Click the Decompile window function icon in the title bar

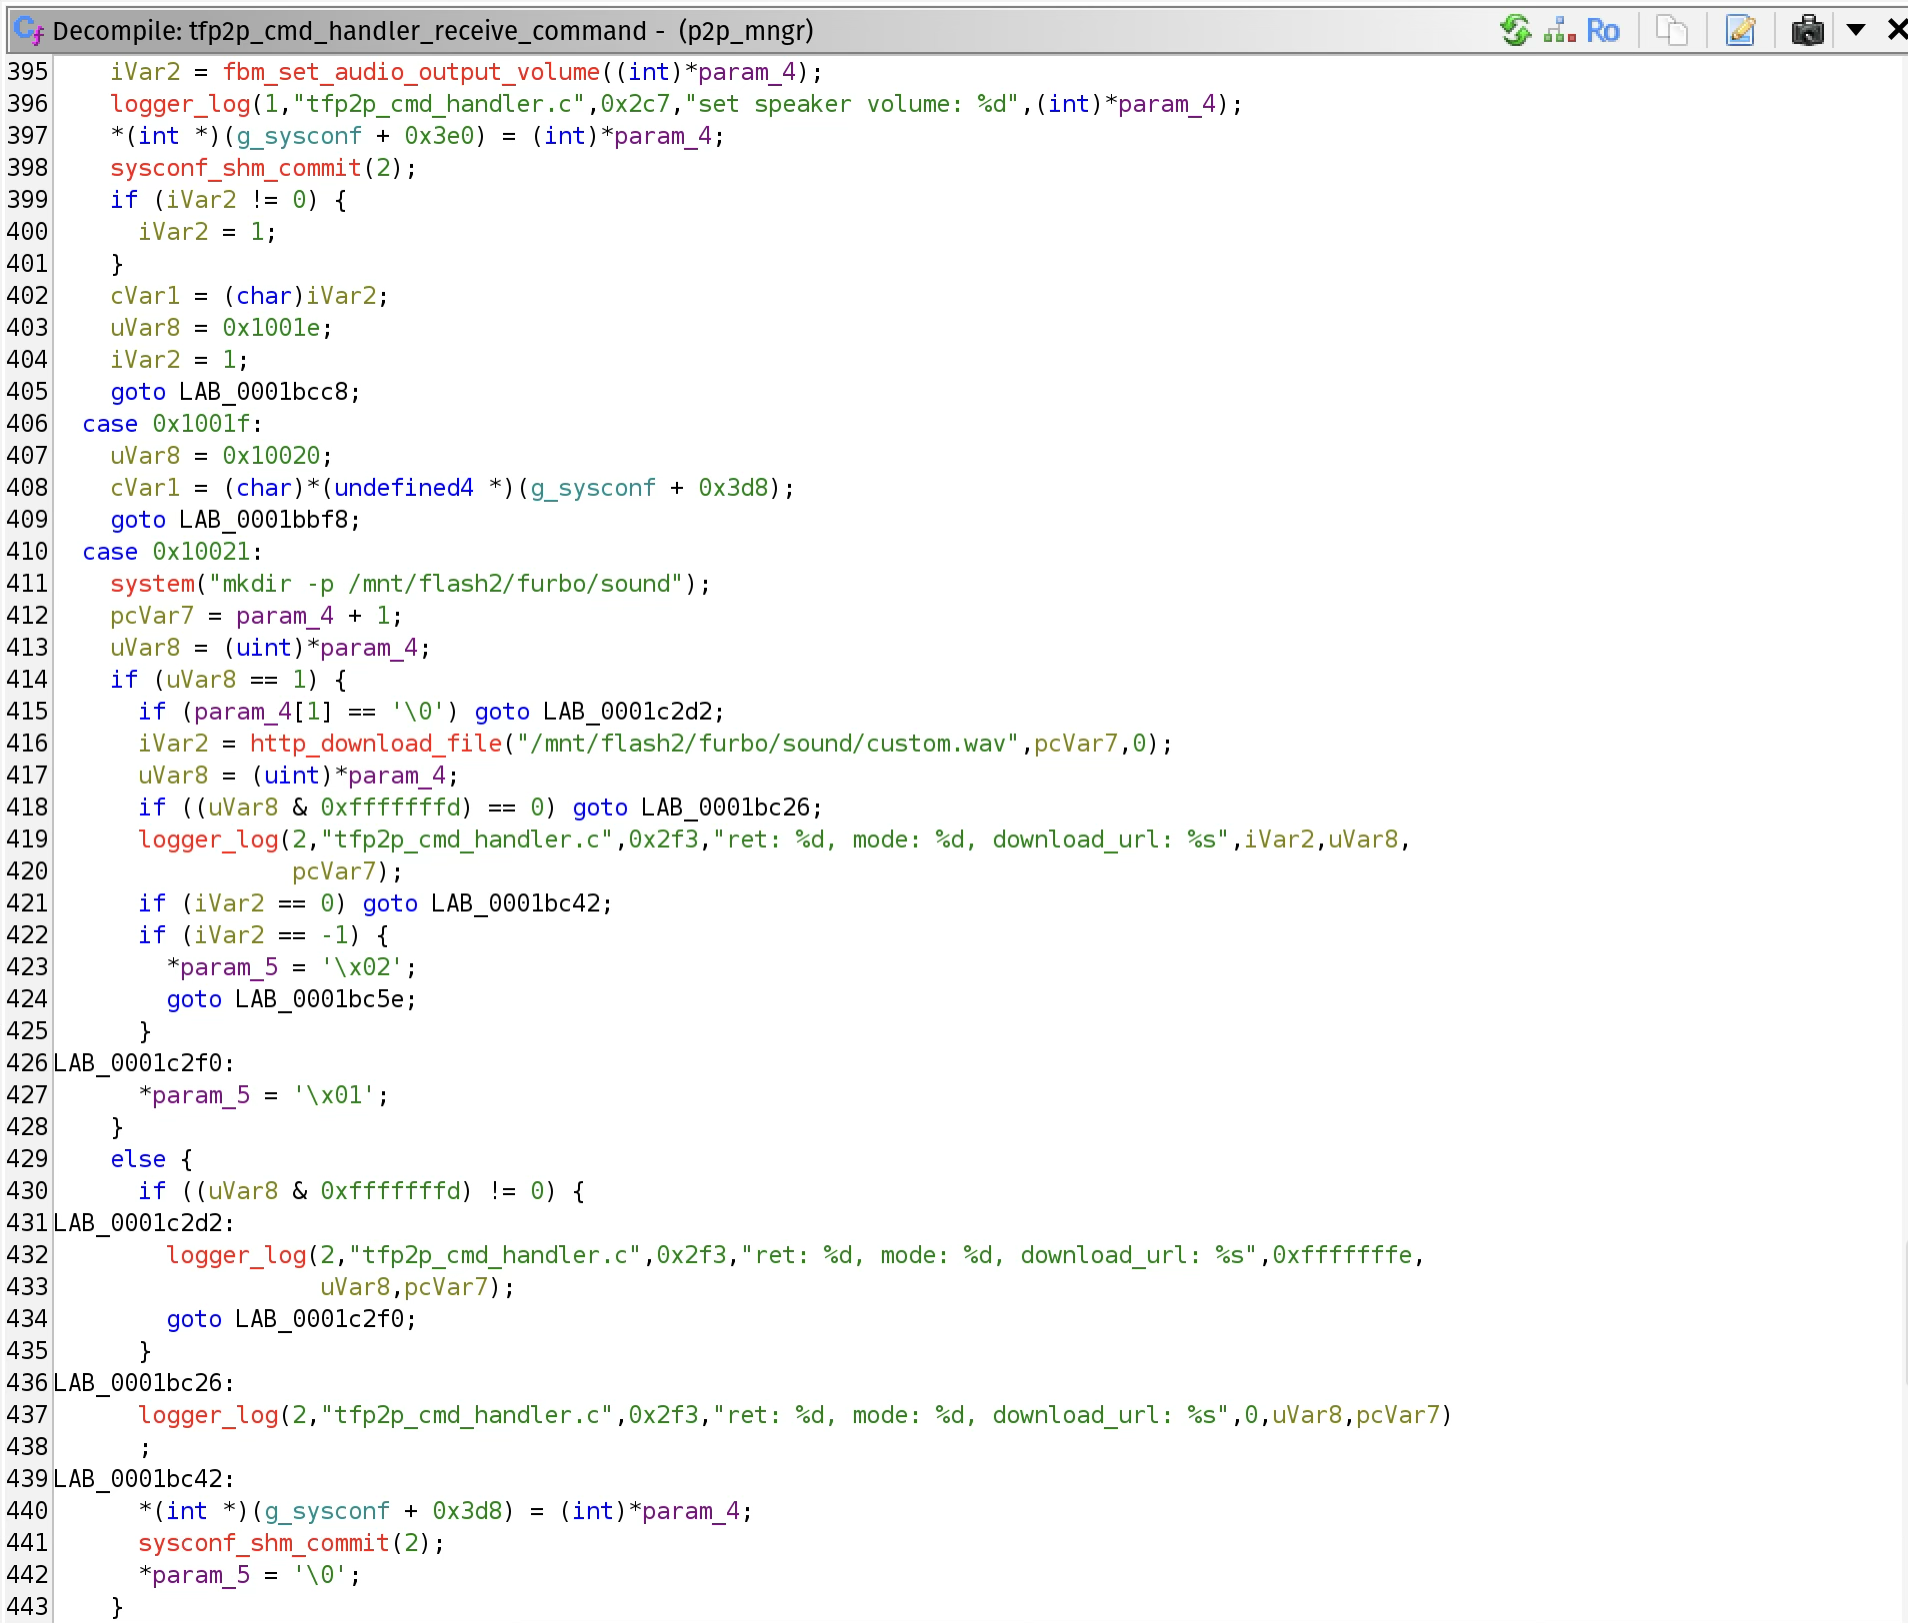(x=29, y=31)
